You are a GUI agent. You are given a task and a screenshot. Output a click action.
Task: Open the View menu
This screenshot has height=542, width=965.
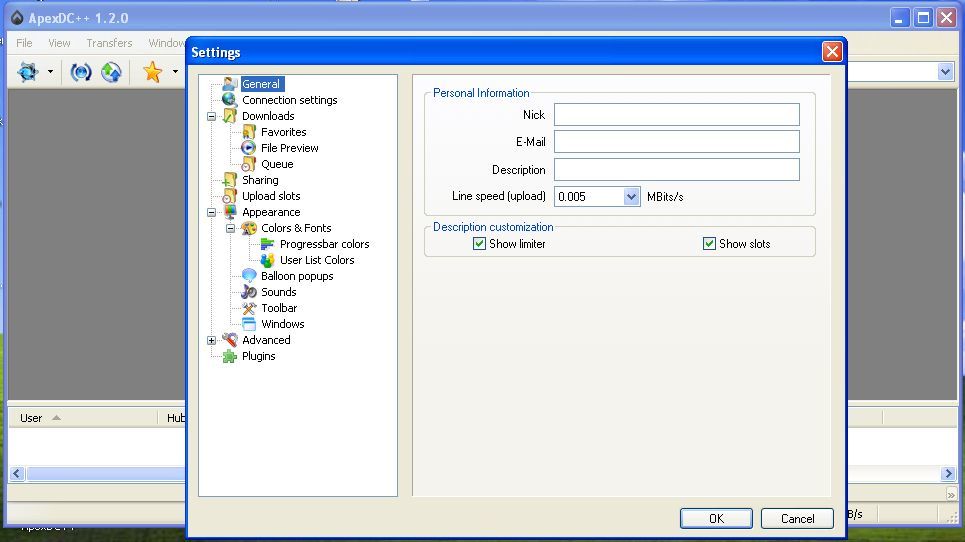pos(59,43)
